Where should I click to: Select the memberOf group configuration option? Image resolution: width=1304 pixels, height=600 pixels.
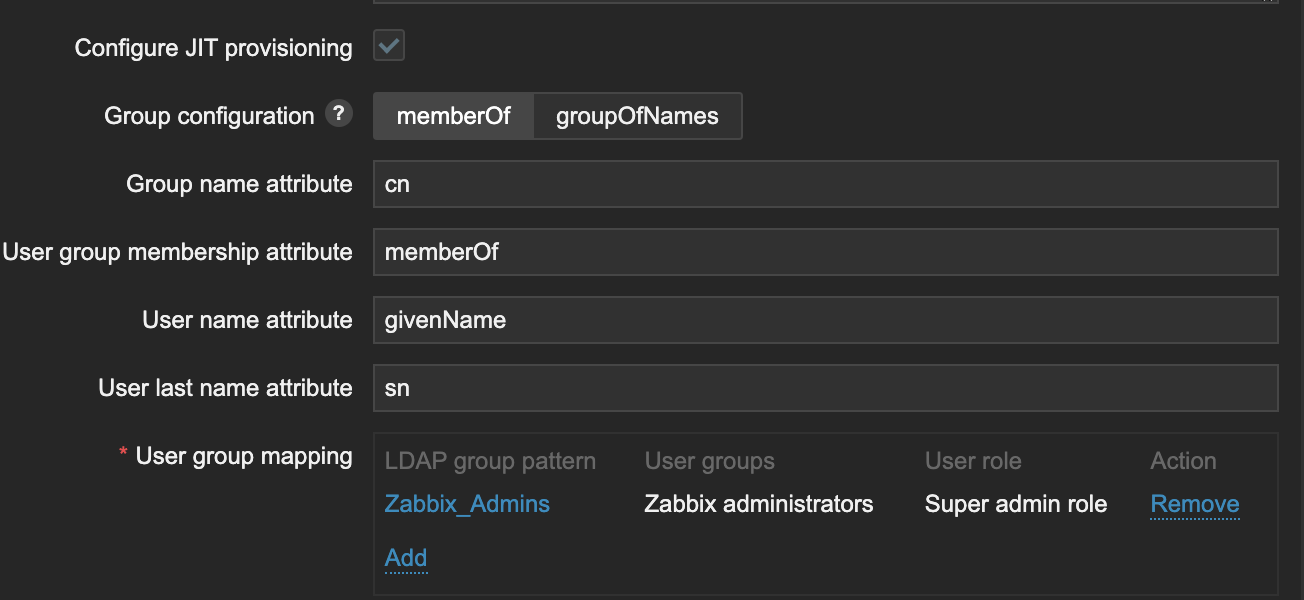coord(453,116)
